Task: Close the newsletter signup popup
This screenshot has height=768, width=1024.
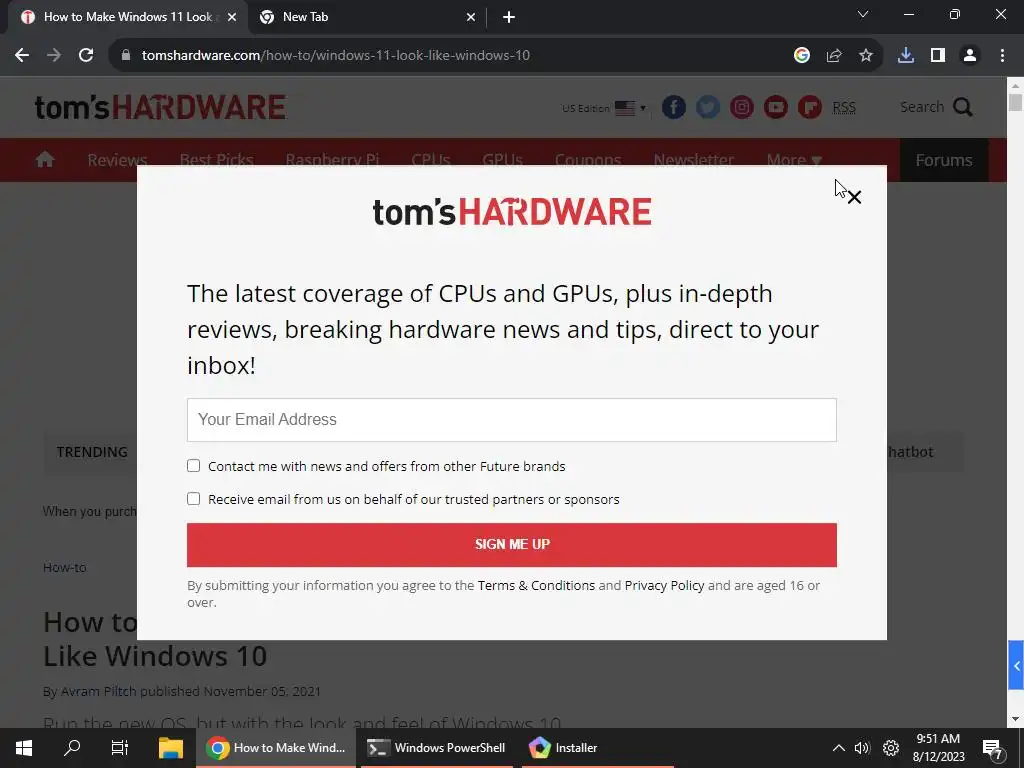Action: [854, 197]
